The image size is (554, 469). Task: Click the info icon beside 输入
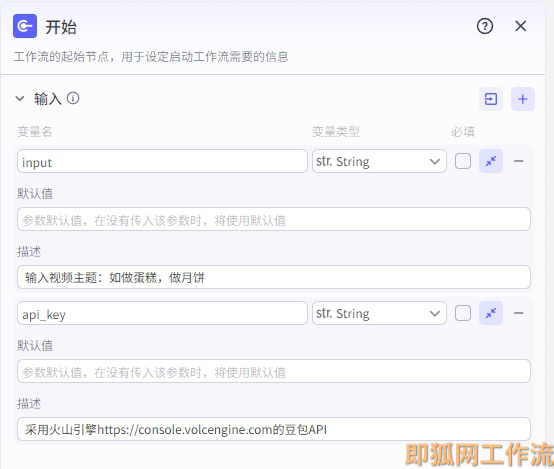pyautogui.click(x=73, y=98)
